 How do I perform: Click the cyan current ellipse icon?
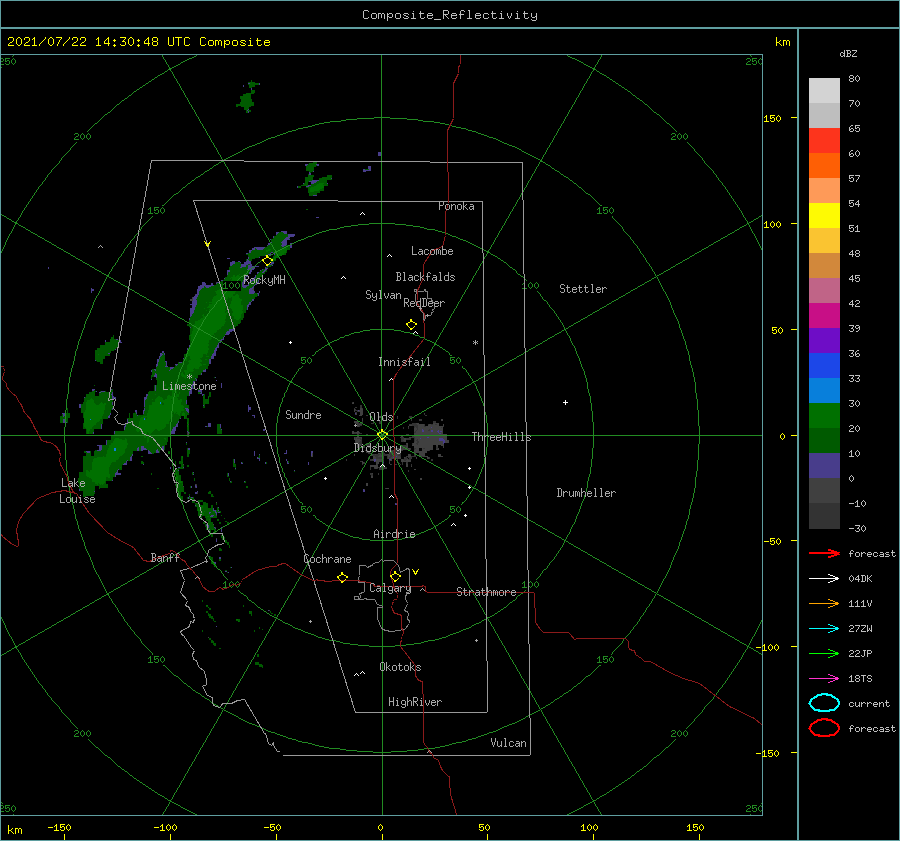[x=824, y=703]
